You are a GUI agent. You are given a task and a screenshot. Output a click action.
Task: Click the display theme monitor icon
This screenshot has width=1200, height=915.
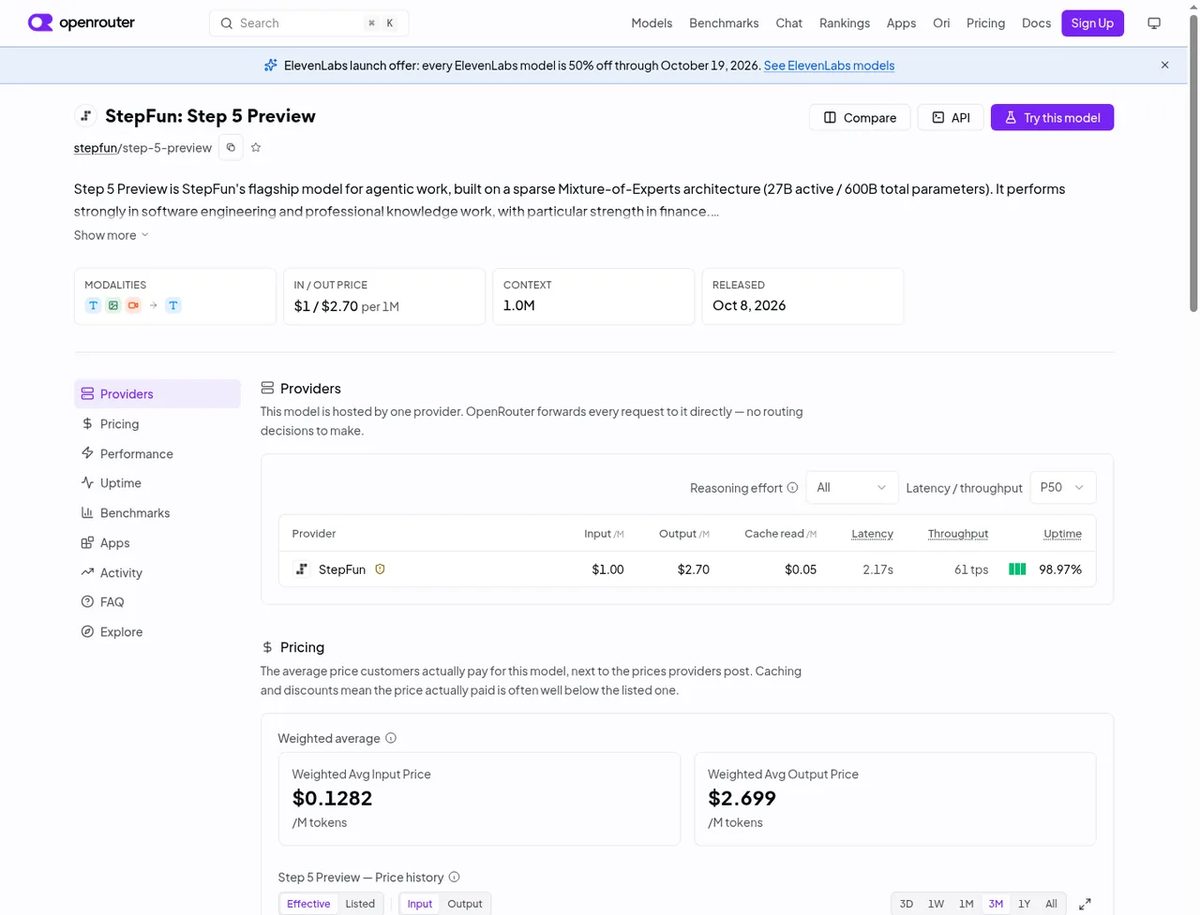coord(1154,23)
